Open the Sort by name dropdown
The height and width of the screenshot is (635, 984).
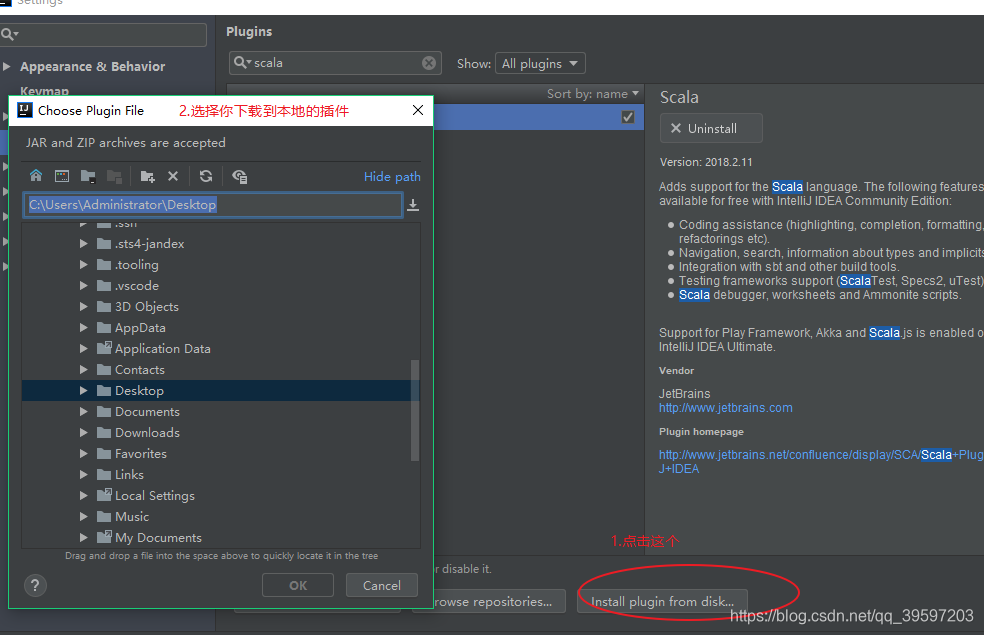pyautogui.click(x=592, y=93)
